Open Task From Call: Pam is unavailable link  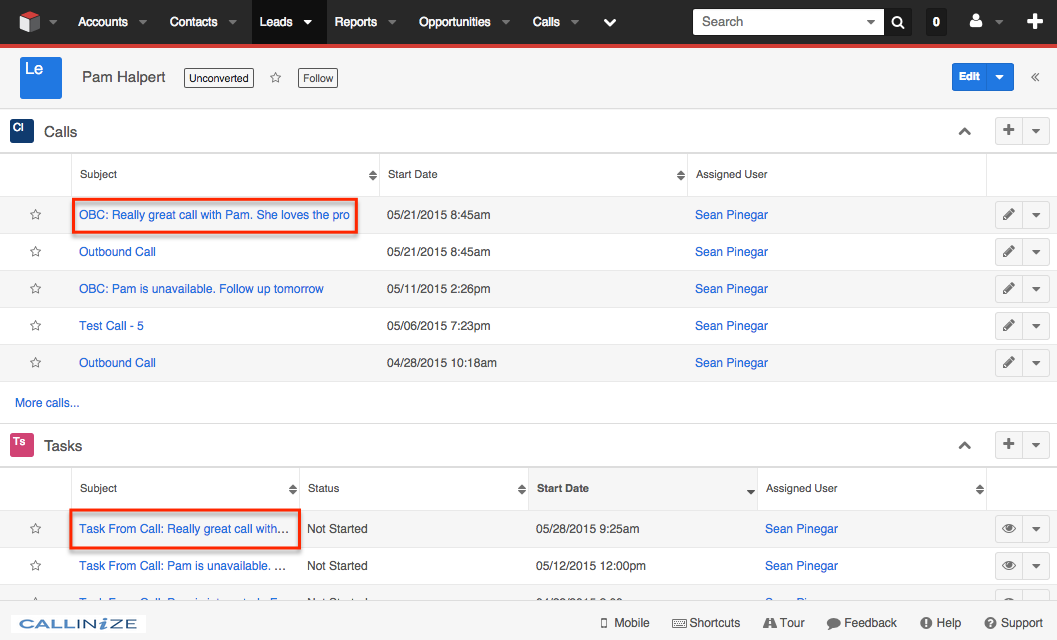pos(183,566)
